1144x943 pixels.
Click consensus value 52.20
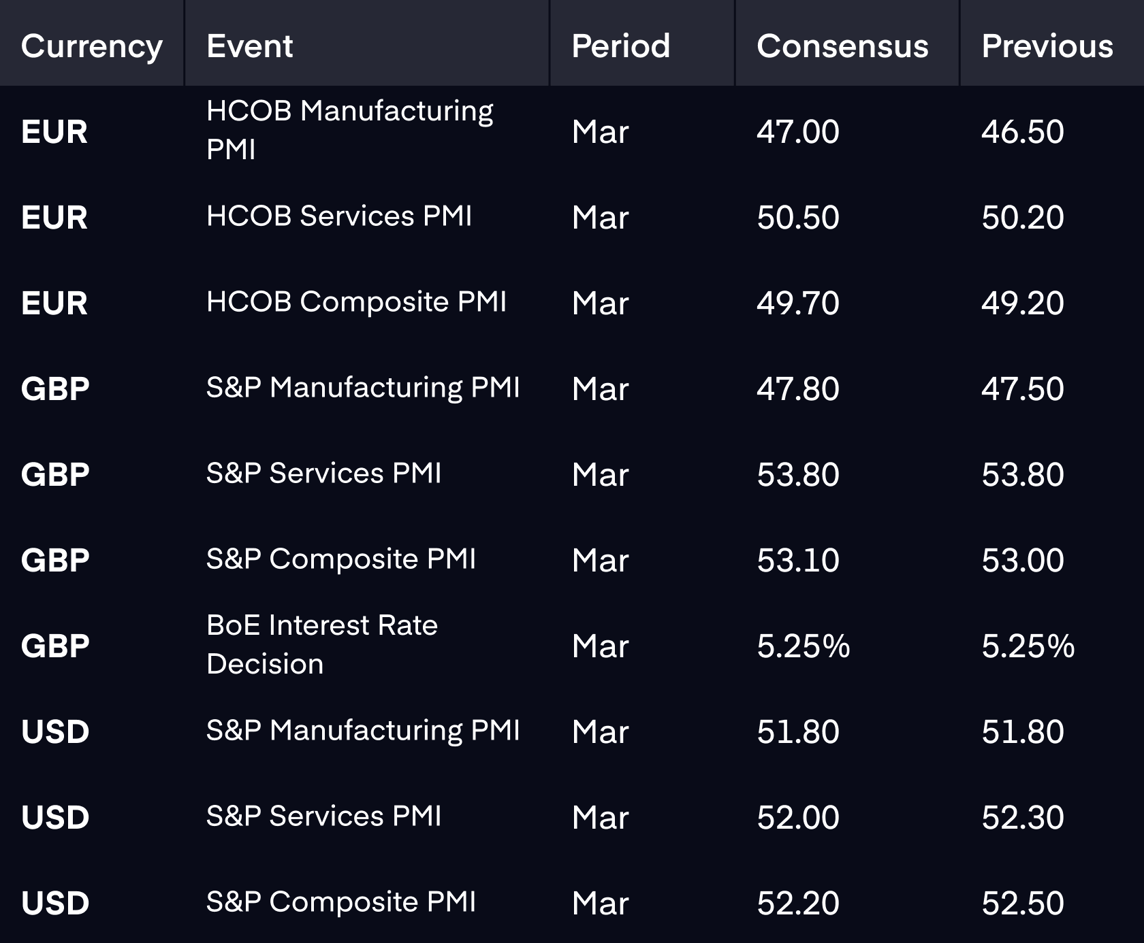click(x=798, y=904)
